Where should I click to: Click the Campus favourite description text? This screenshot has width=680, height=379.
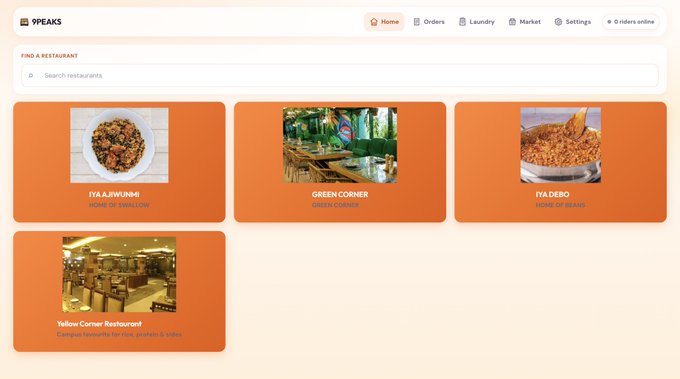119,334
